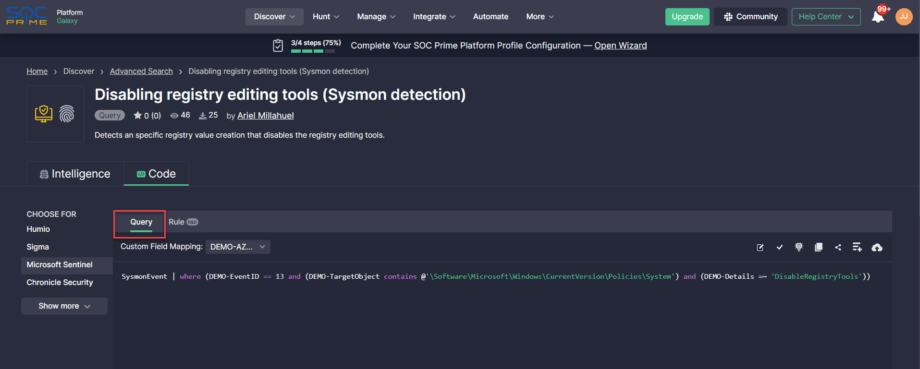The width and height of the screenshot is (920, 369).
Task: Click the 3/4 steps progress bar
Action: 313,51
